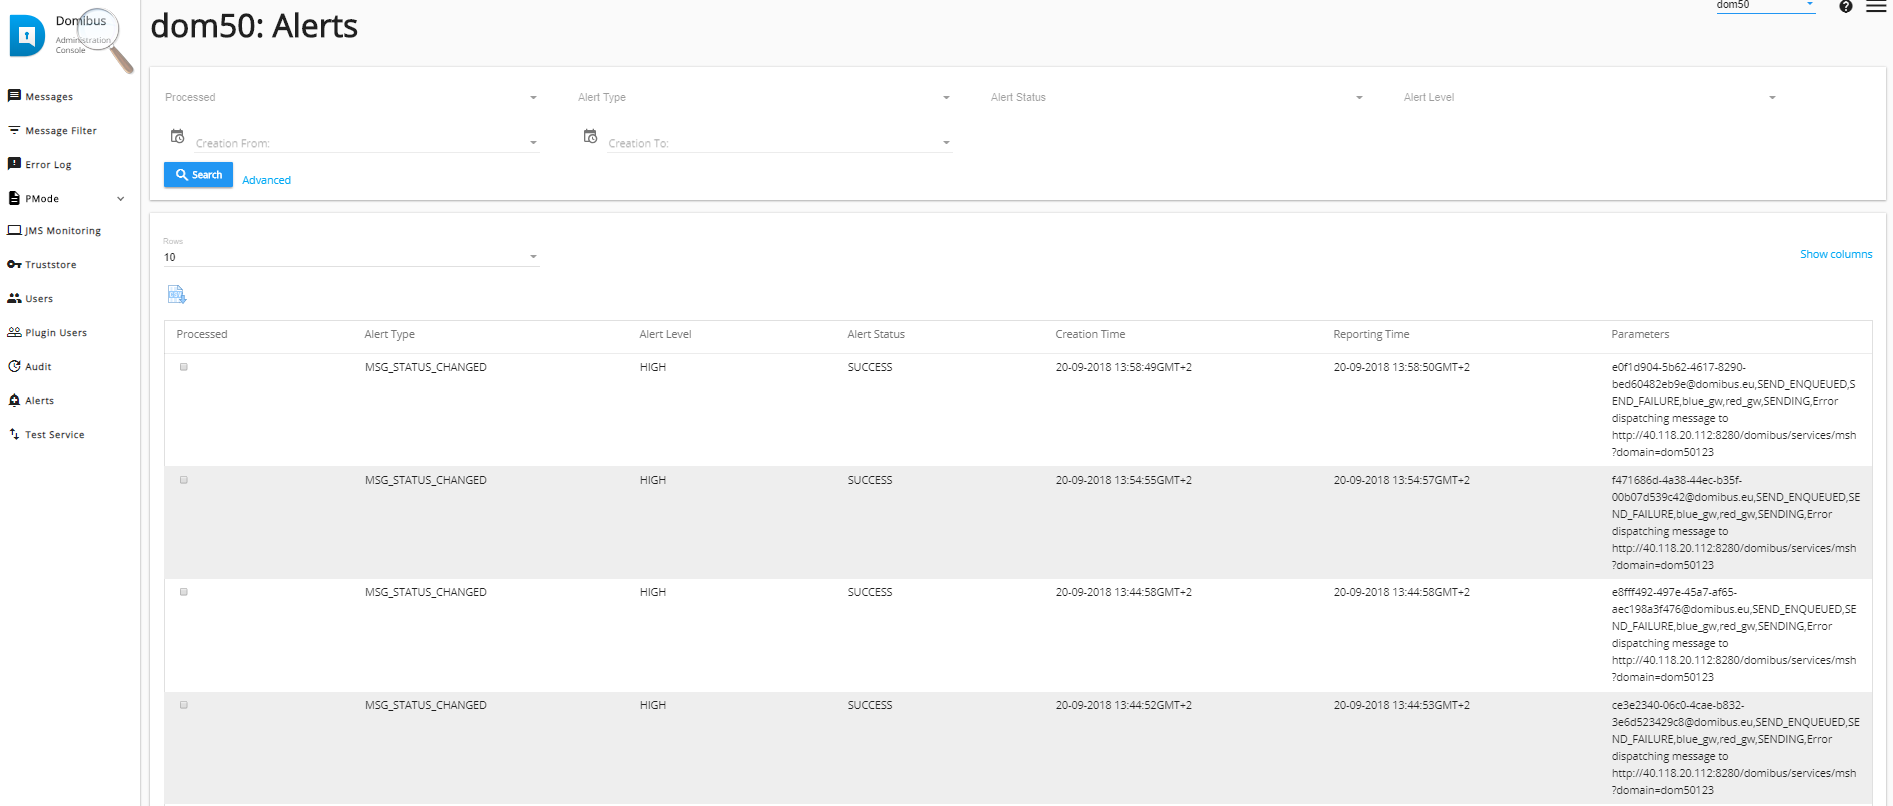Screen dimensions: 1893x806
Task: Go to Truststore page
Action: pyautogui.click(x=51, y=265)
